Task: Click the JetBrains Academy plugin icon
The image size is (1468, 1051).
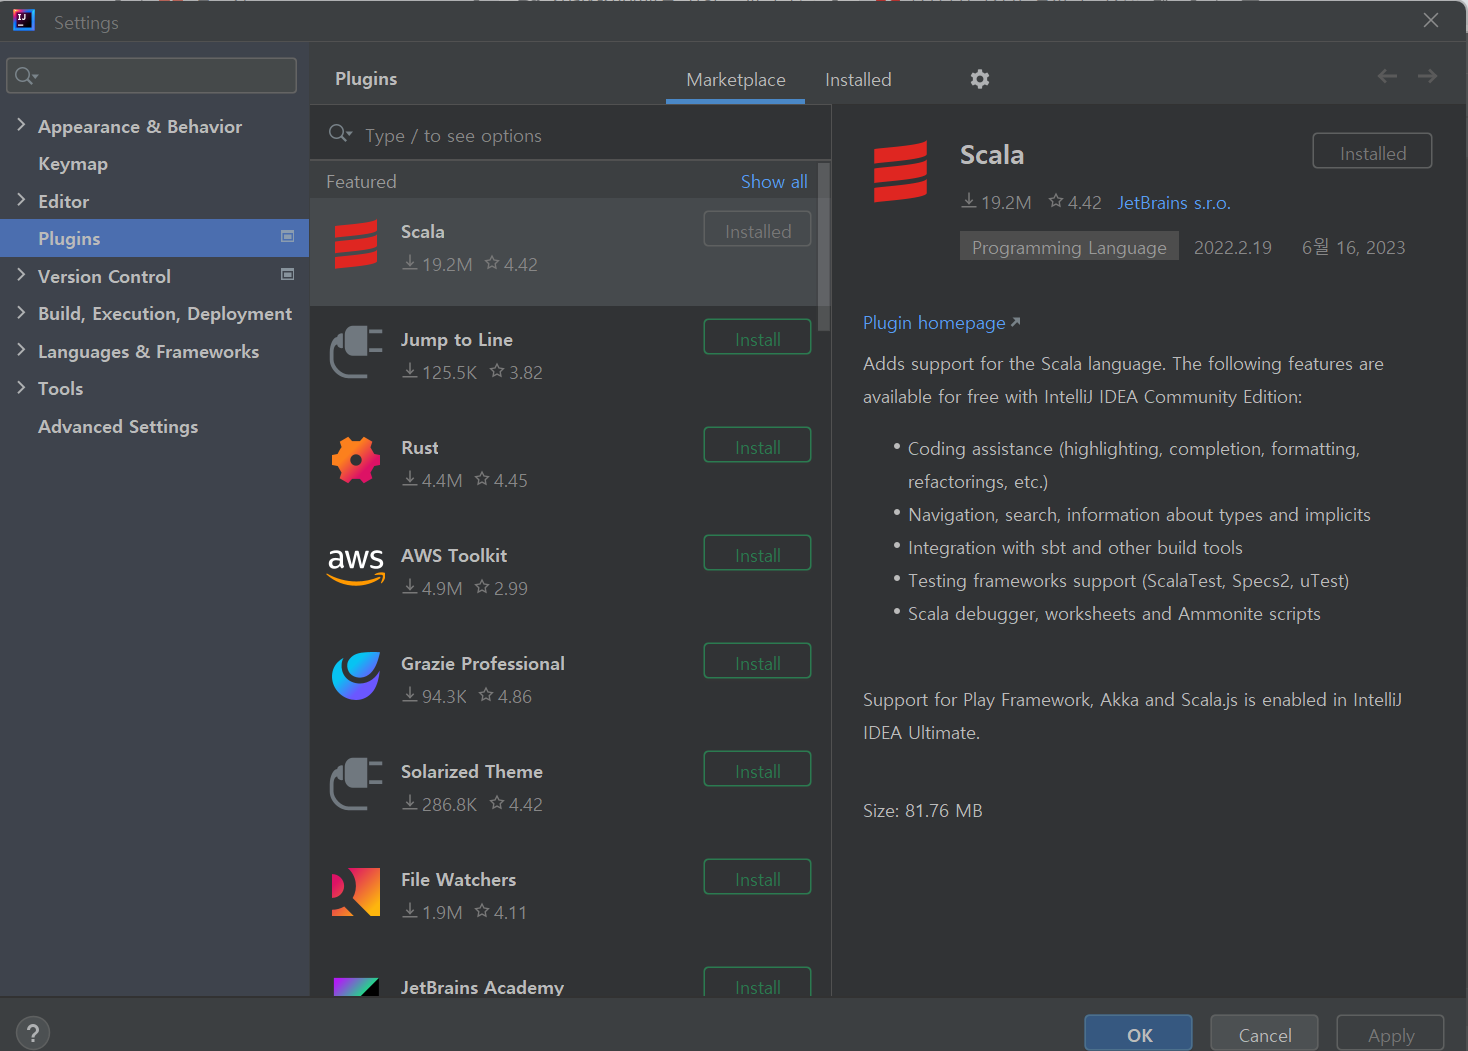Action: pyautogui.click(x=356, y=987)
